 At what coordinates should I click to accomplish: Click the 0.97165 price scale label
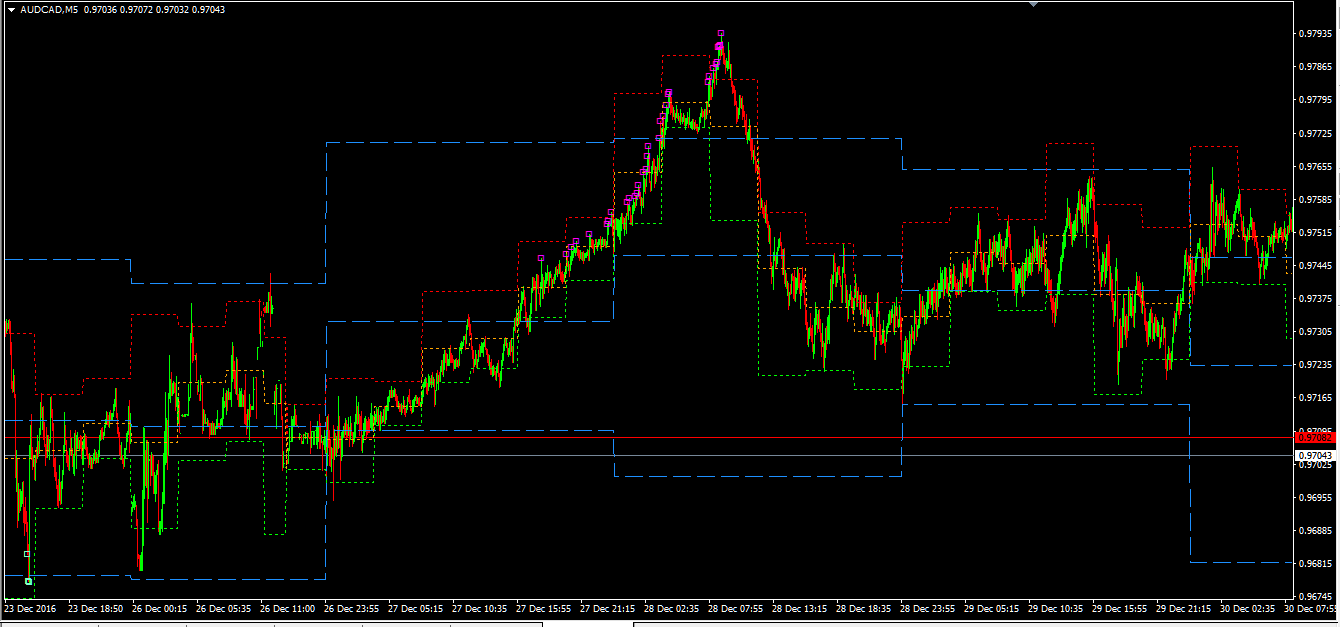pyautogui.click(x=1313, y=398)
